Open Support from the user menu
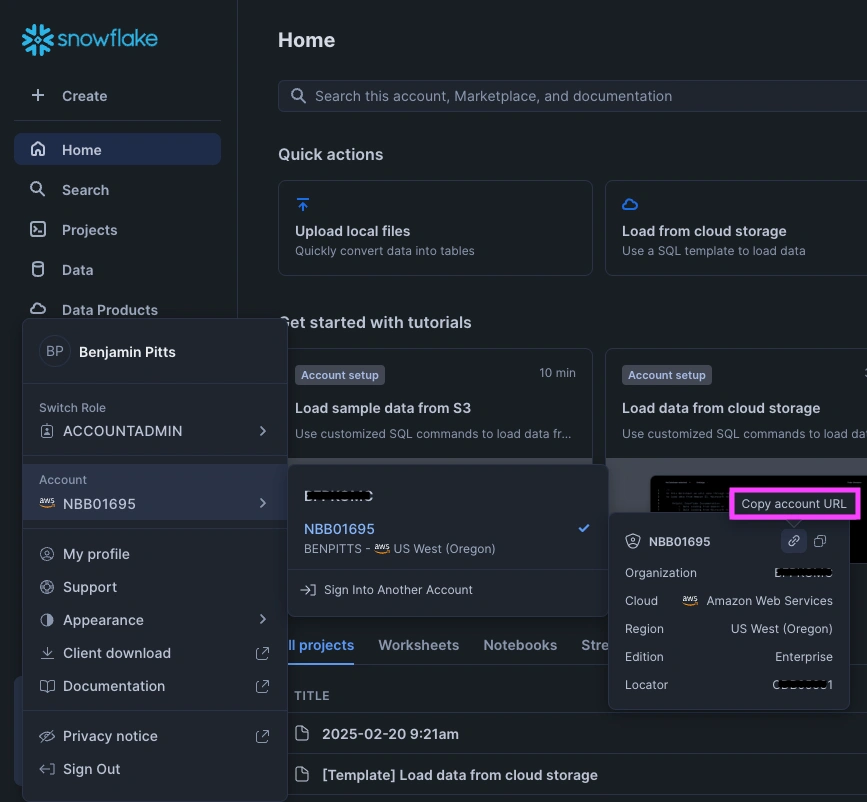Image resolution: width=867 pixels, height=802 pixels. pos(155,587)
